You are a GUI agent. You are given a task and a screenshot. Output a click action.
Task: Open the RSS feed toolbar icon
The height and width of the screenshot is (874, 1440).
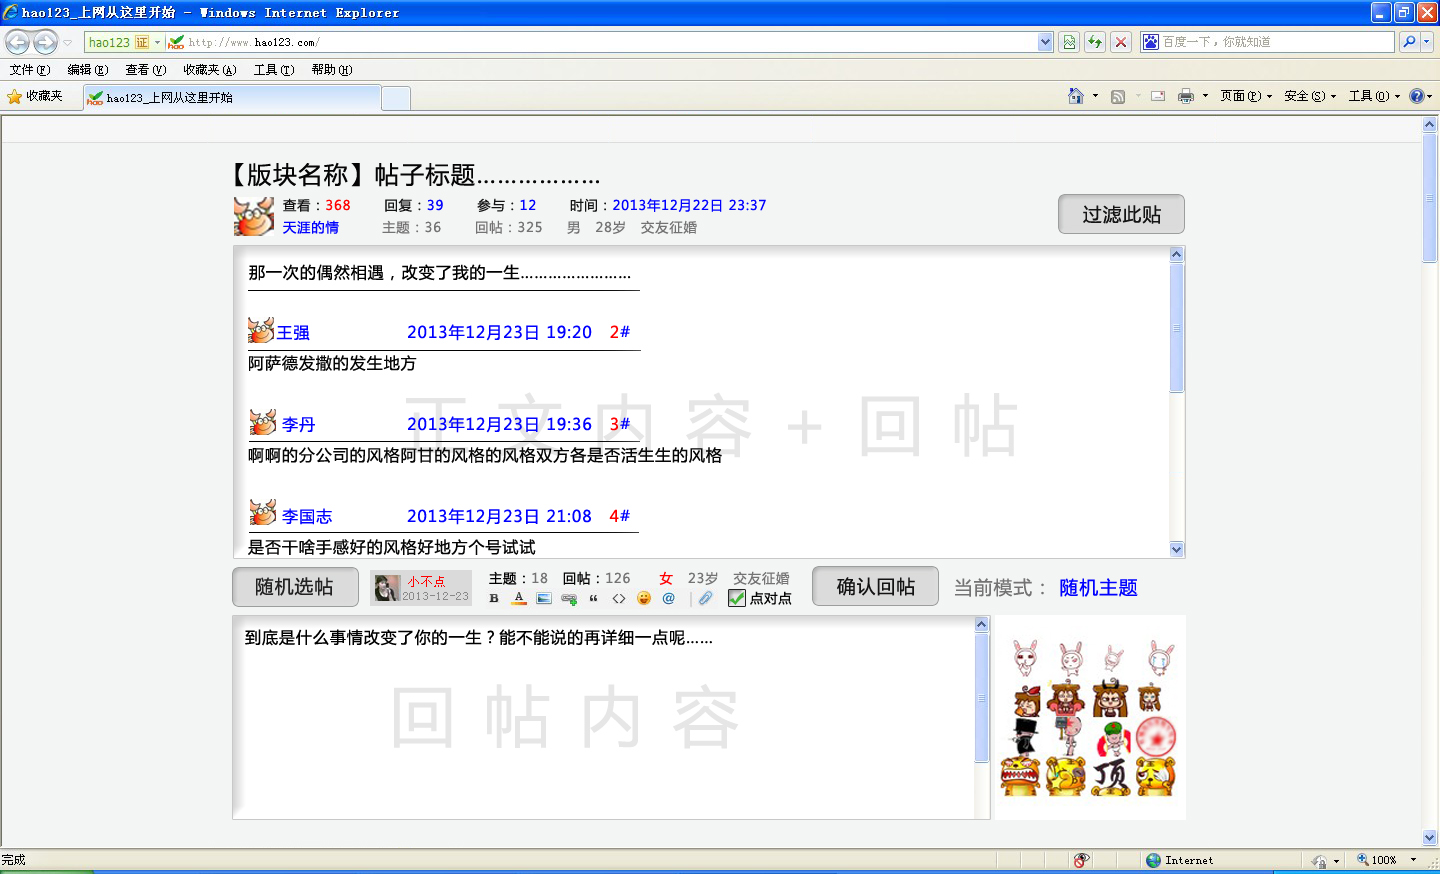coord(1118,95)
